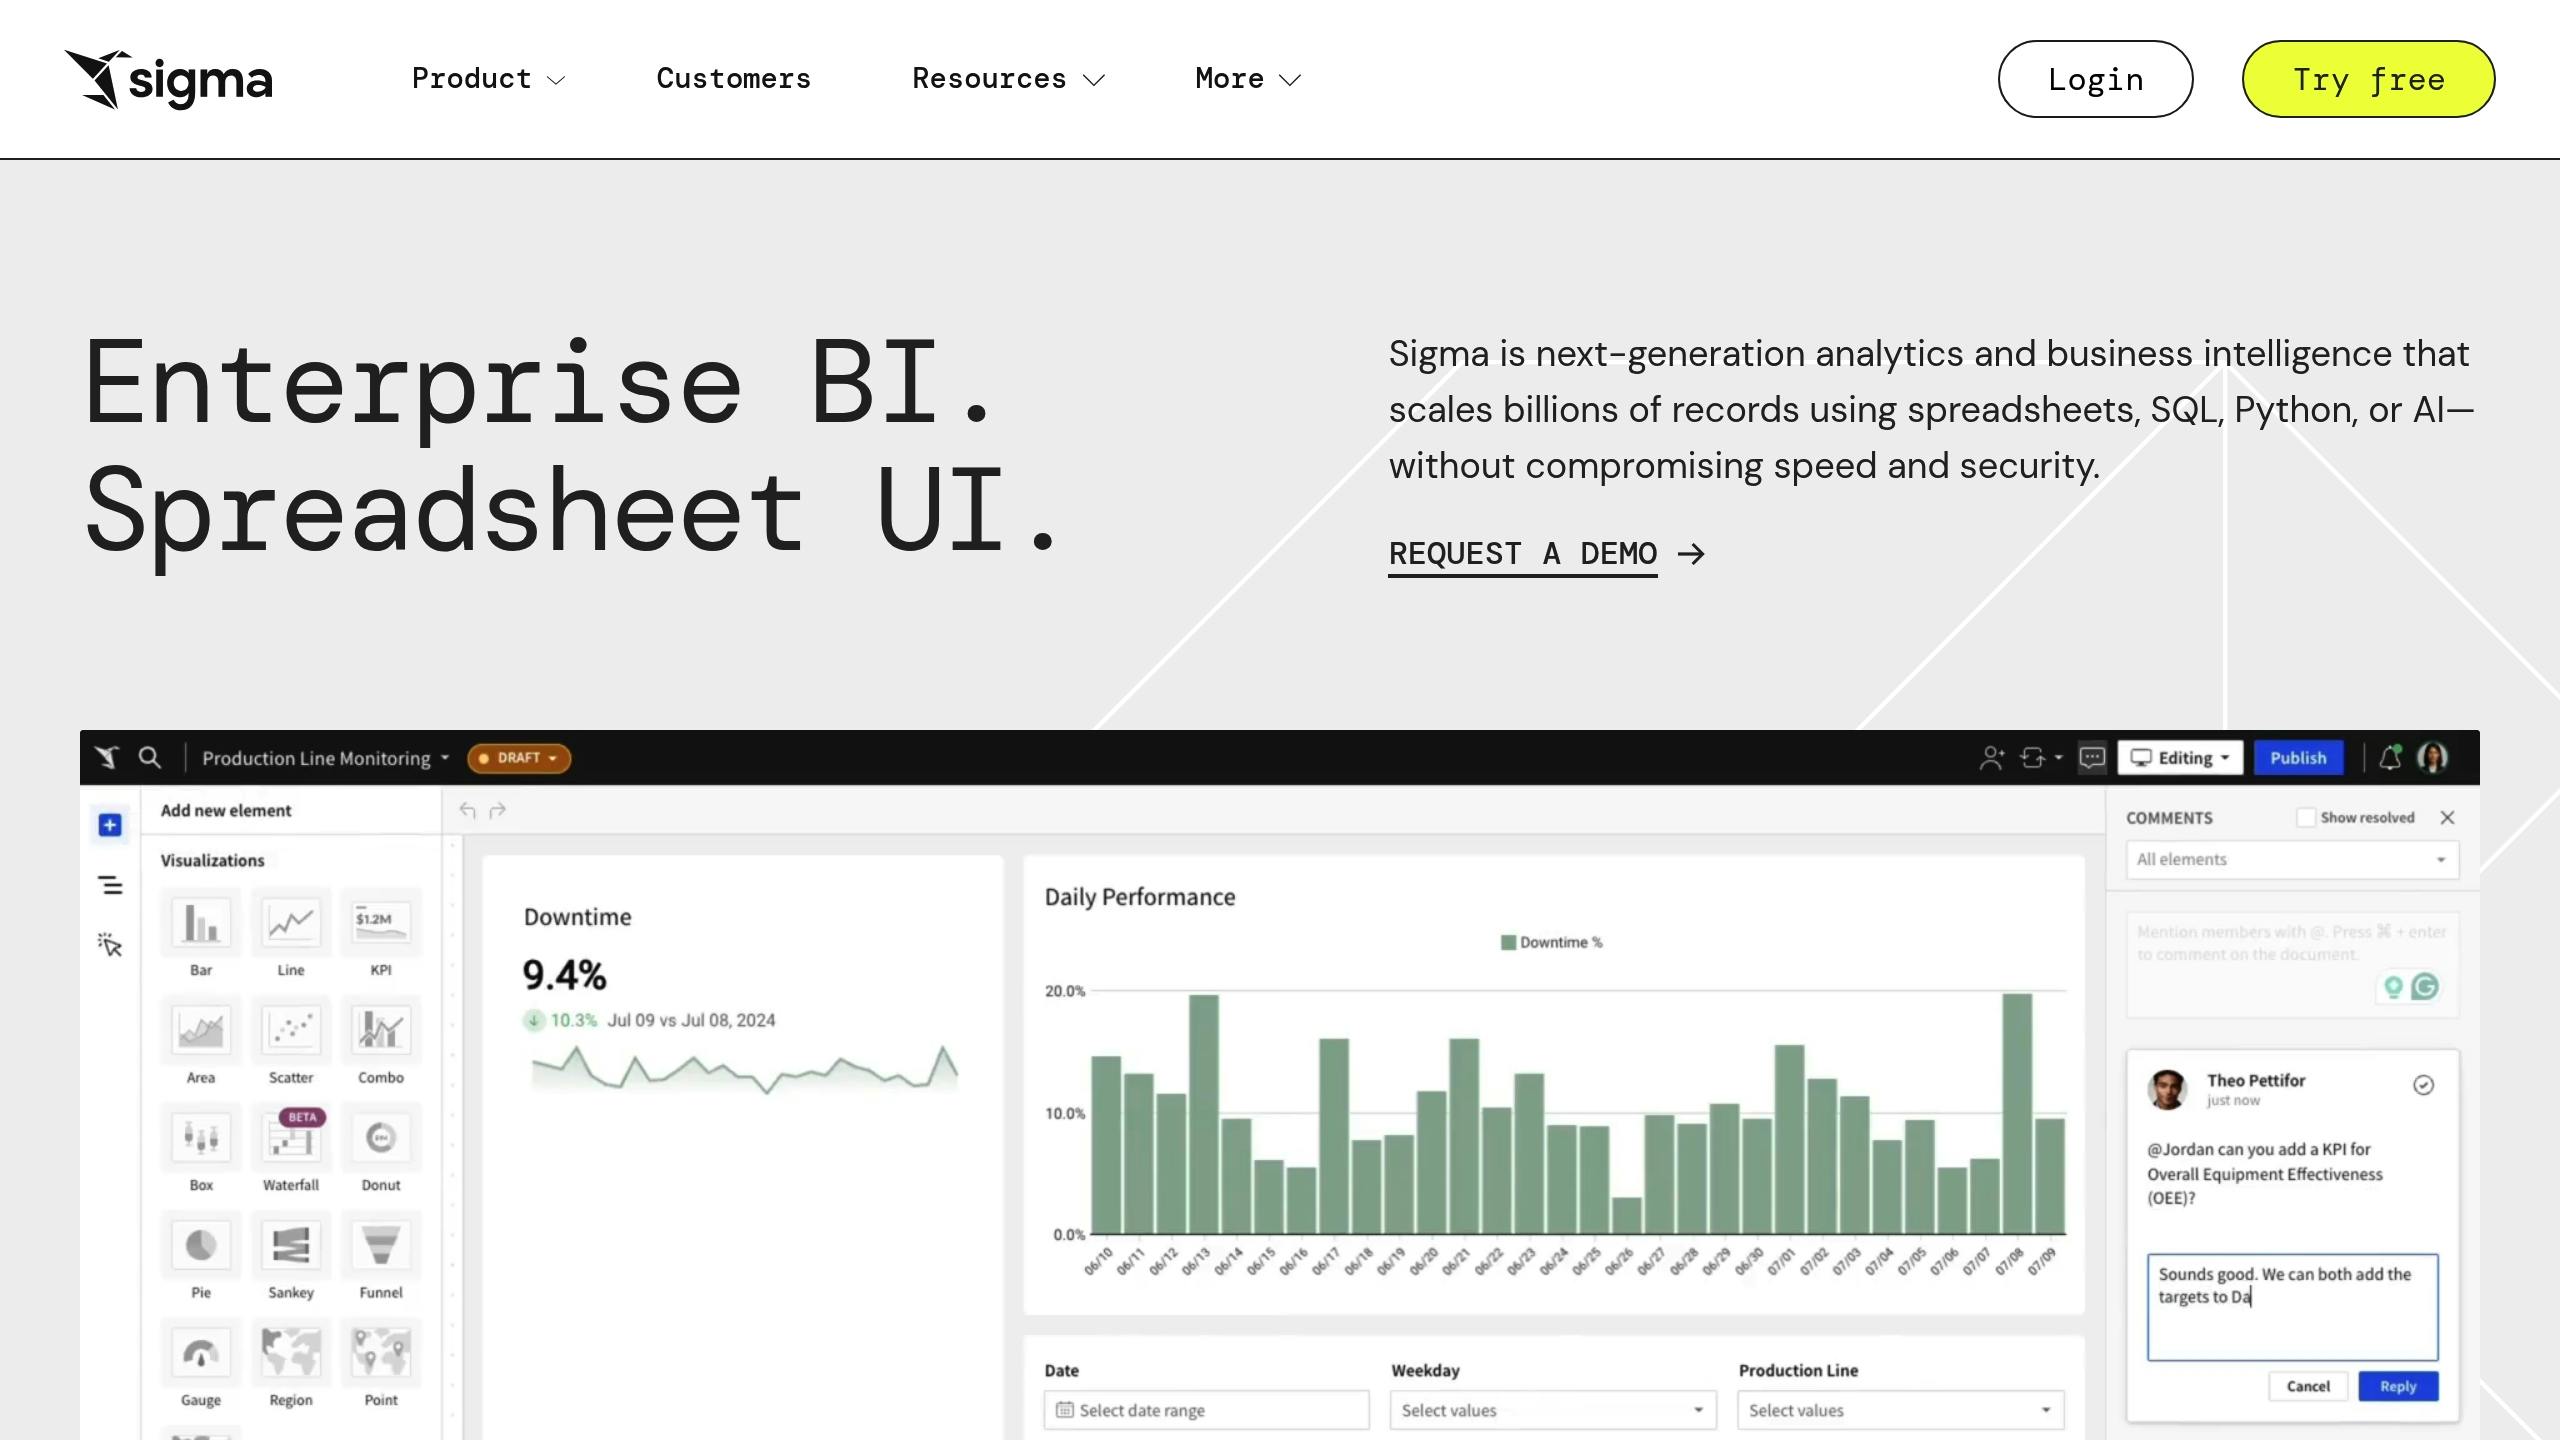Open the DRAFT status dropdown
Screen dimensions: 2560x1440
(519, 758)
